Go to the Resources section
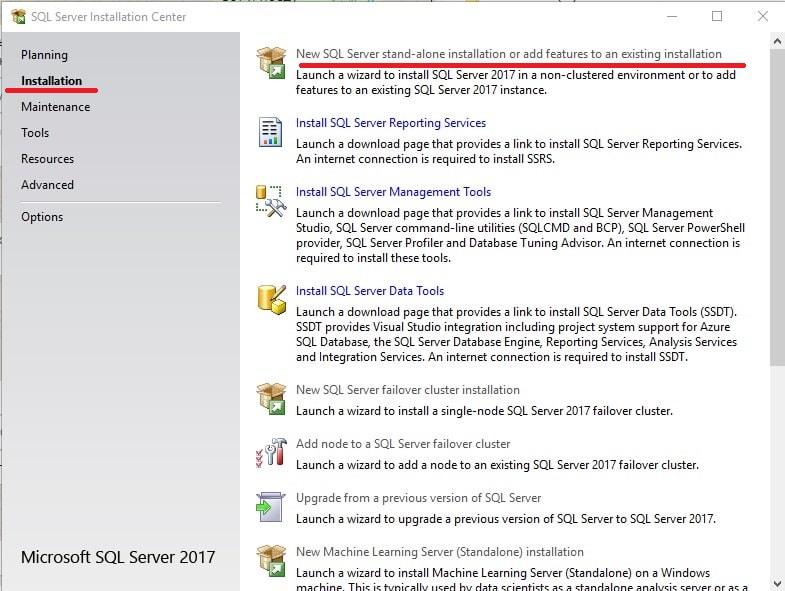Screen dimensions: 785x591 (x=47, y=159)
